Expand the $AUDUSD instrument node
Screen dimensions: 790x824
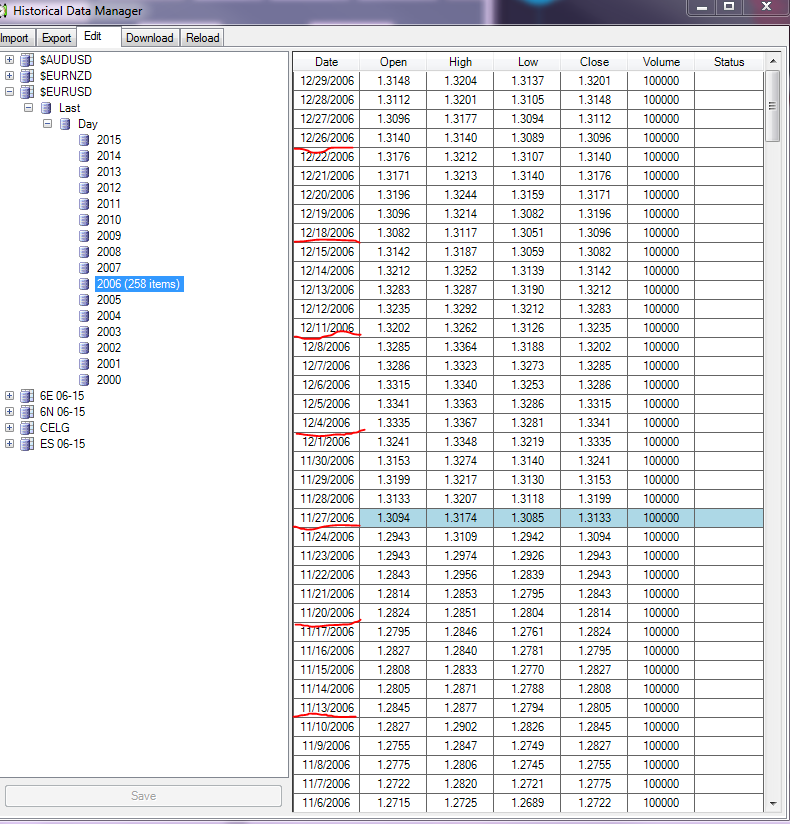9,60
